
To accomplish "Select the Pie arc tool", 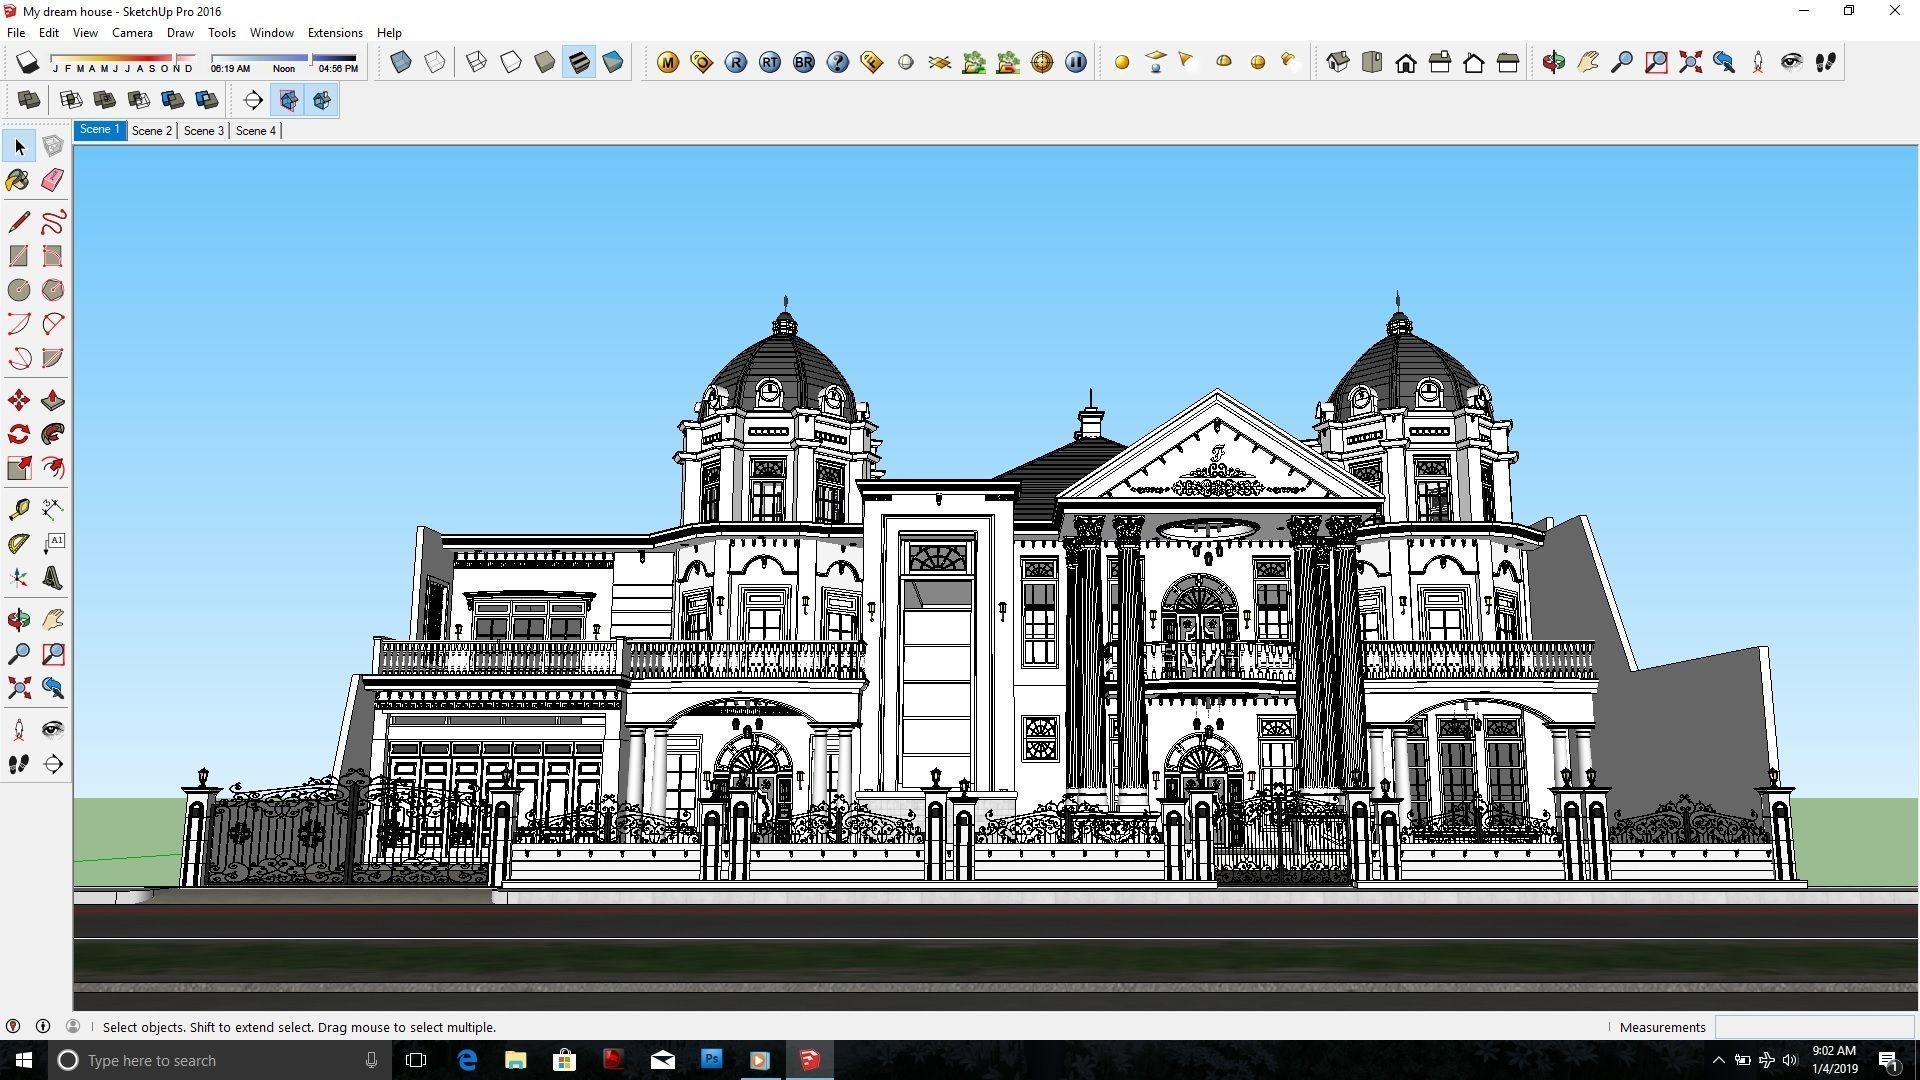I will click(x=53, y=358).
